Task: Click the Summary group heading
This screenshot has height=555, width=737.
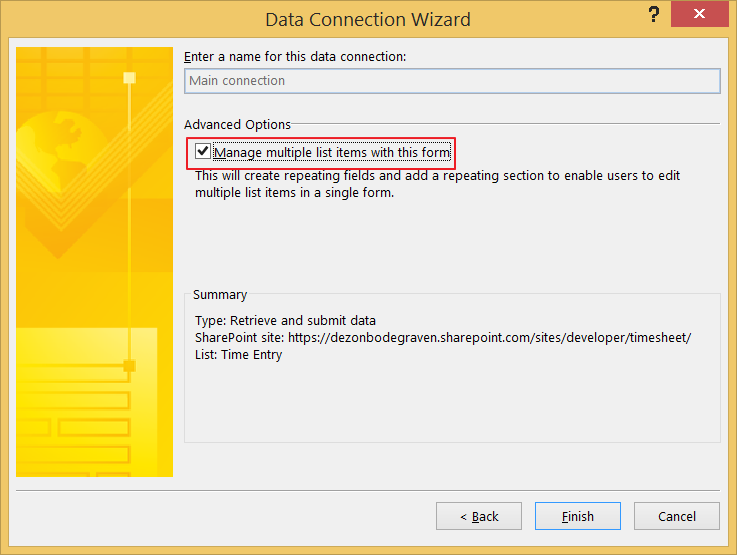Action: click(220, 295)
